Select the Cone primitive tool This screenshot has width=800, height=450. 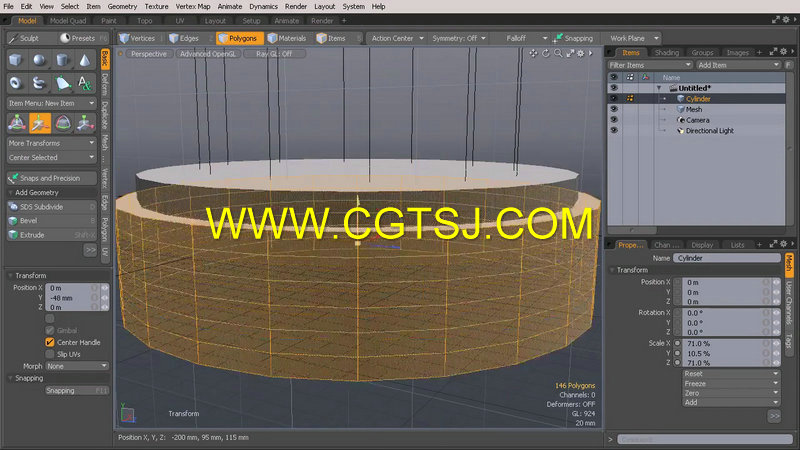pyautogui.click(x=85, y=60)
